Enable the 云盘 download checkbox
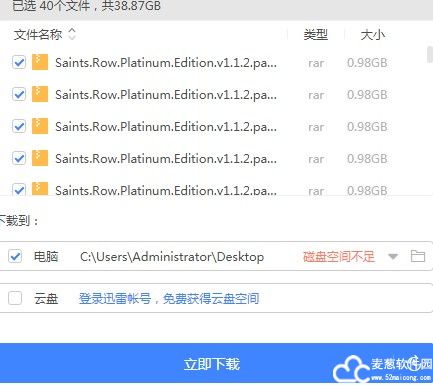The image size is (433, 385). click(15, 298)
